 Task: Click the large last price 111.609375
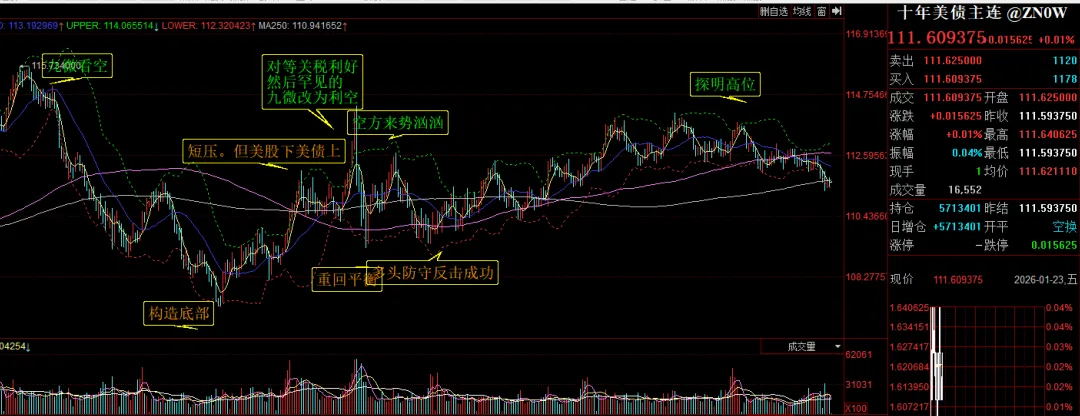point(936,37)
